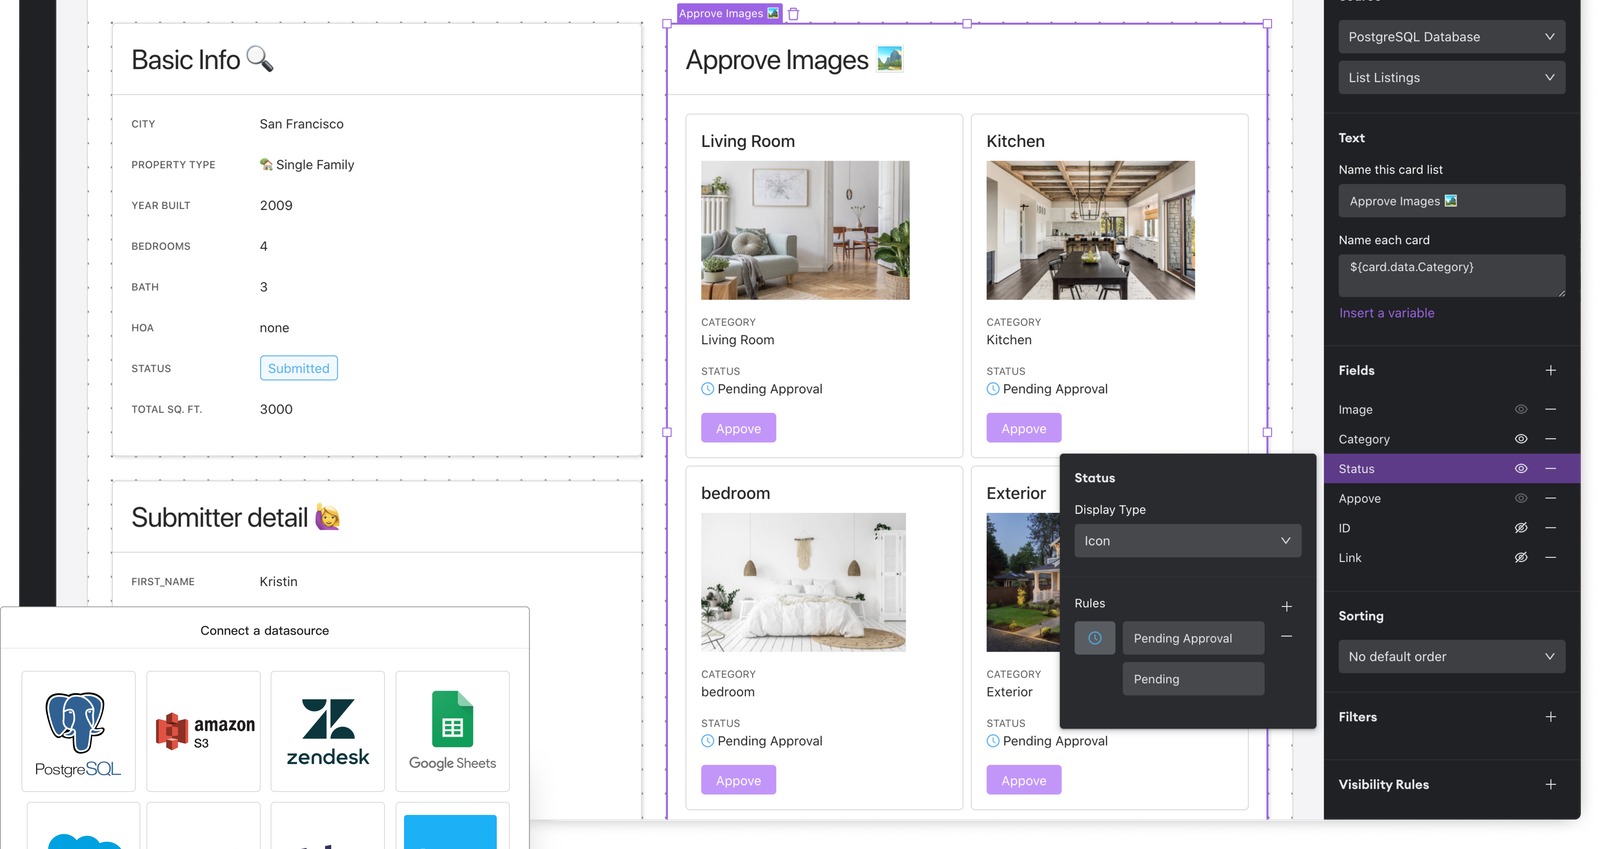1600x849 pixels.
Task: Click the magnifier icon next to Basic Info
Action: pyautogui.click(x=260, y=59)
